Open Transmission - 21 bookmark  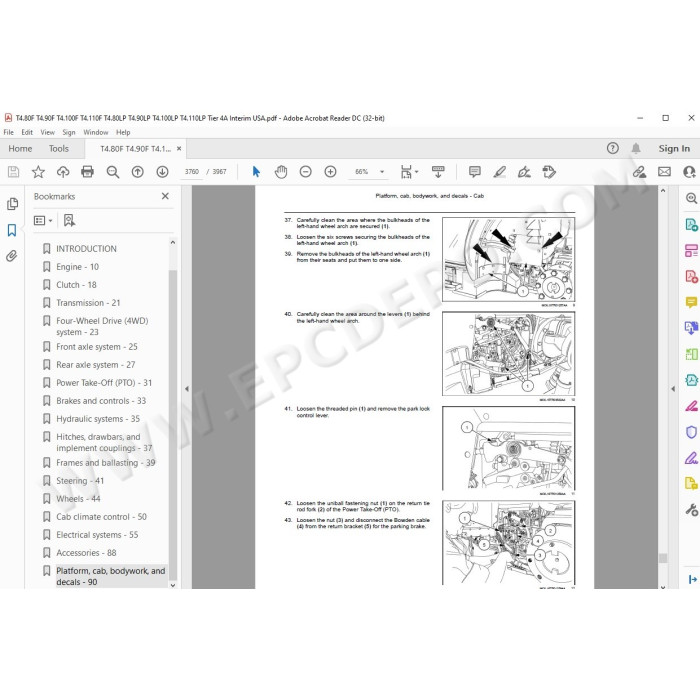(88, 303)
